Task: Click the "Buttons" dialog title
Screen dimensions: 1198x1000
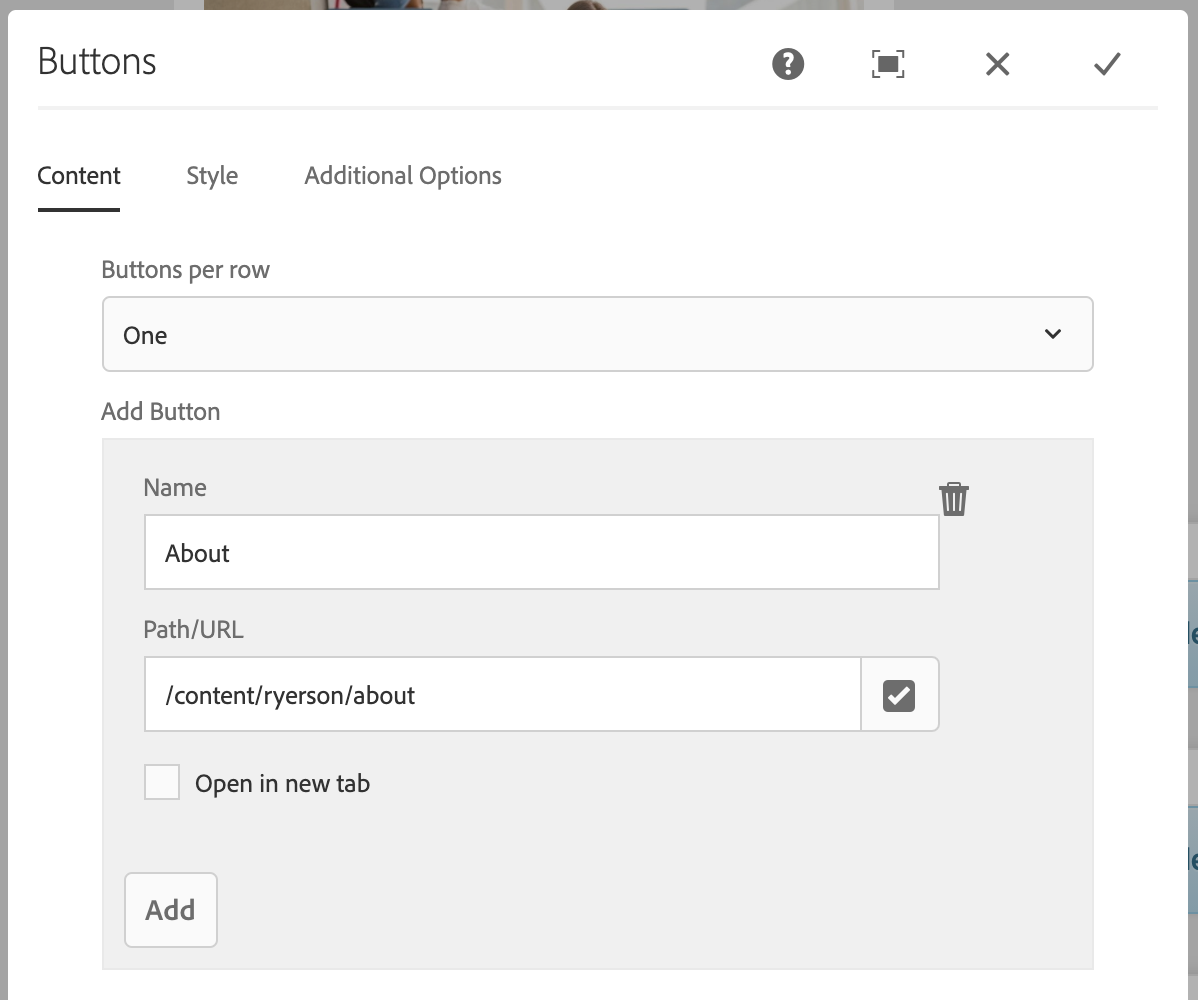Action: [97, 62]
